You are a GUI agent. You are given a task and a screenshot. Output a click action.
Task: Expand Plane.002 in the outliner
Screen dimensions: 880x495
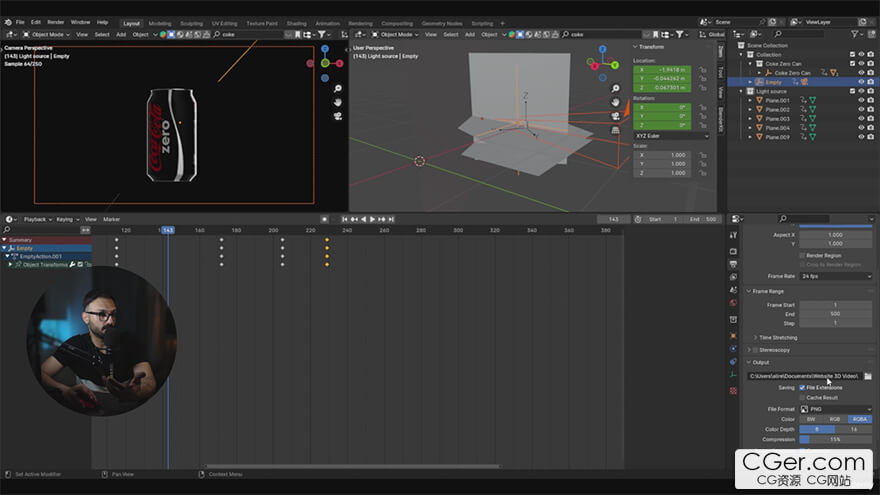pyautogui.click(x=750, y=109)
